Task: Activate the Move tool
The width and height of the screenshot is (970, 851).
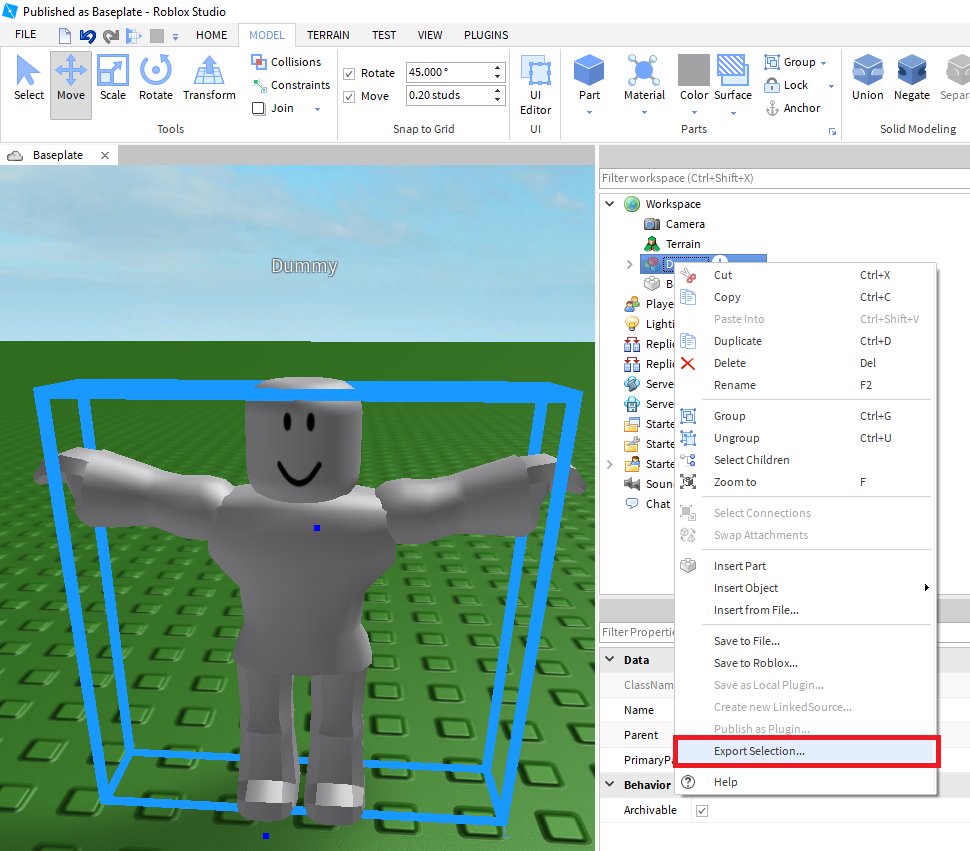Action: [71, 85]
